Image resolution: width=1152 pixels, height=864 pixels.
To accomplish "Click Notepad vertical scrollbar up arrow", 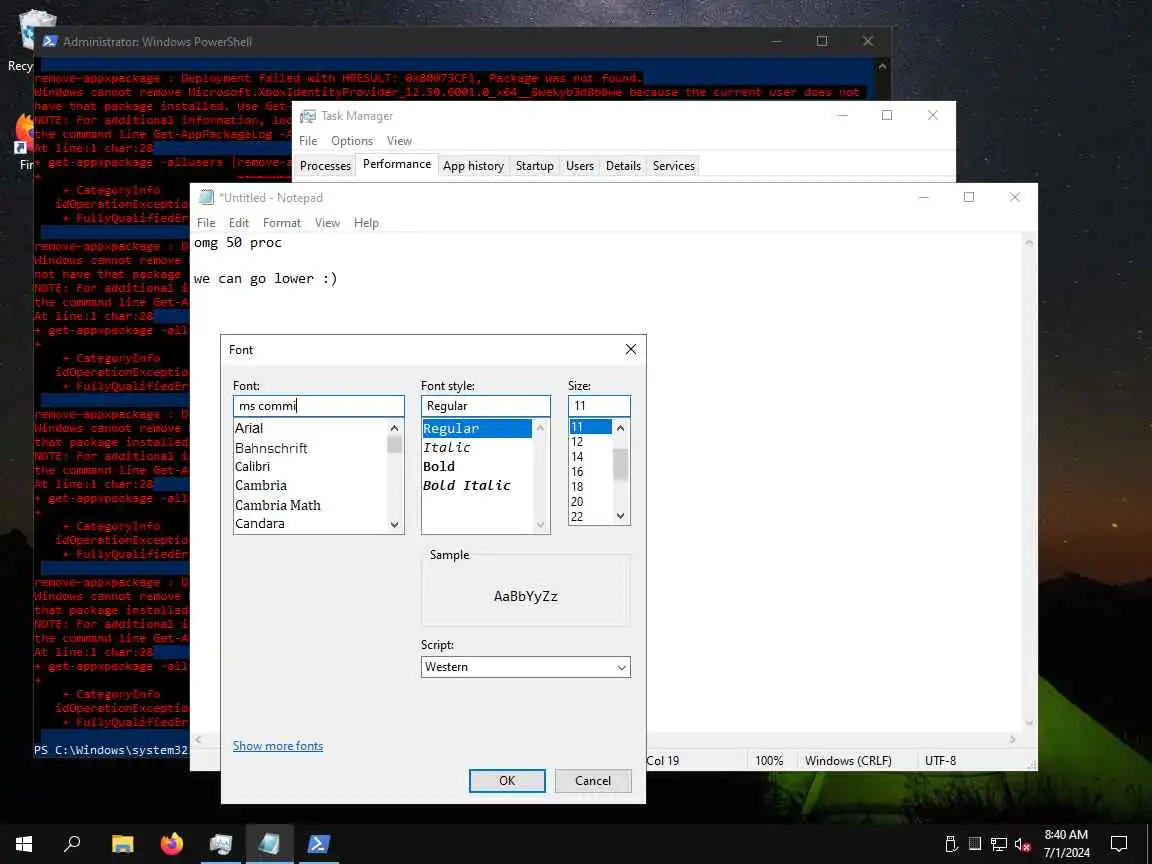I will point(1029,242).
